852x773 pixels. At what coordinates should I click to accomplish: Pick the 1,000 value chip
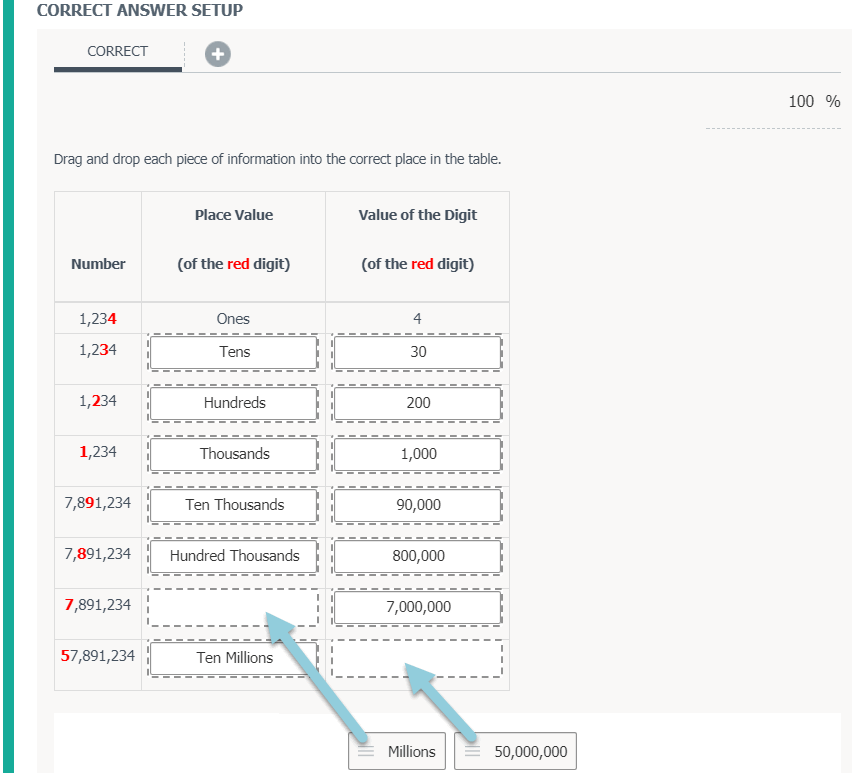coord(418,454)
